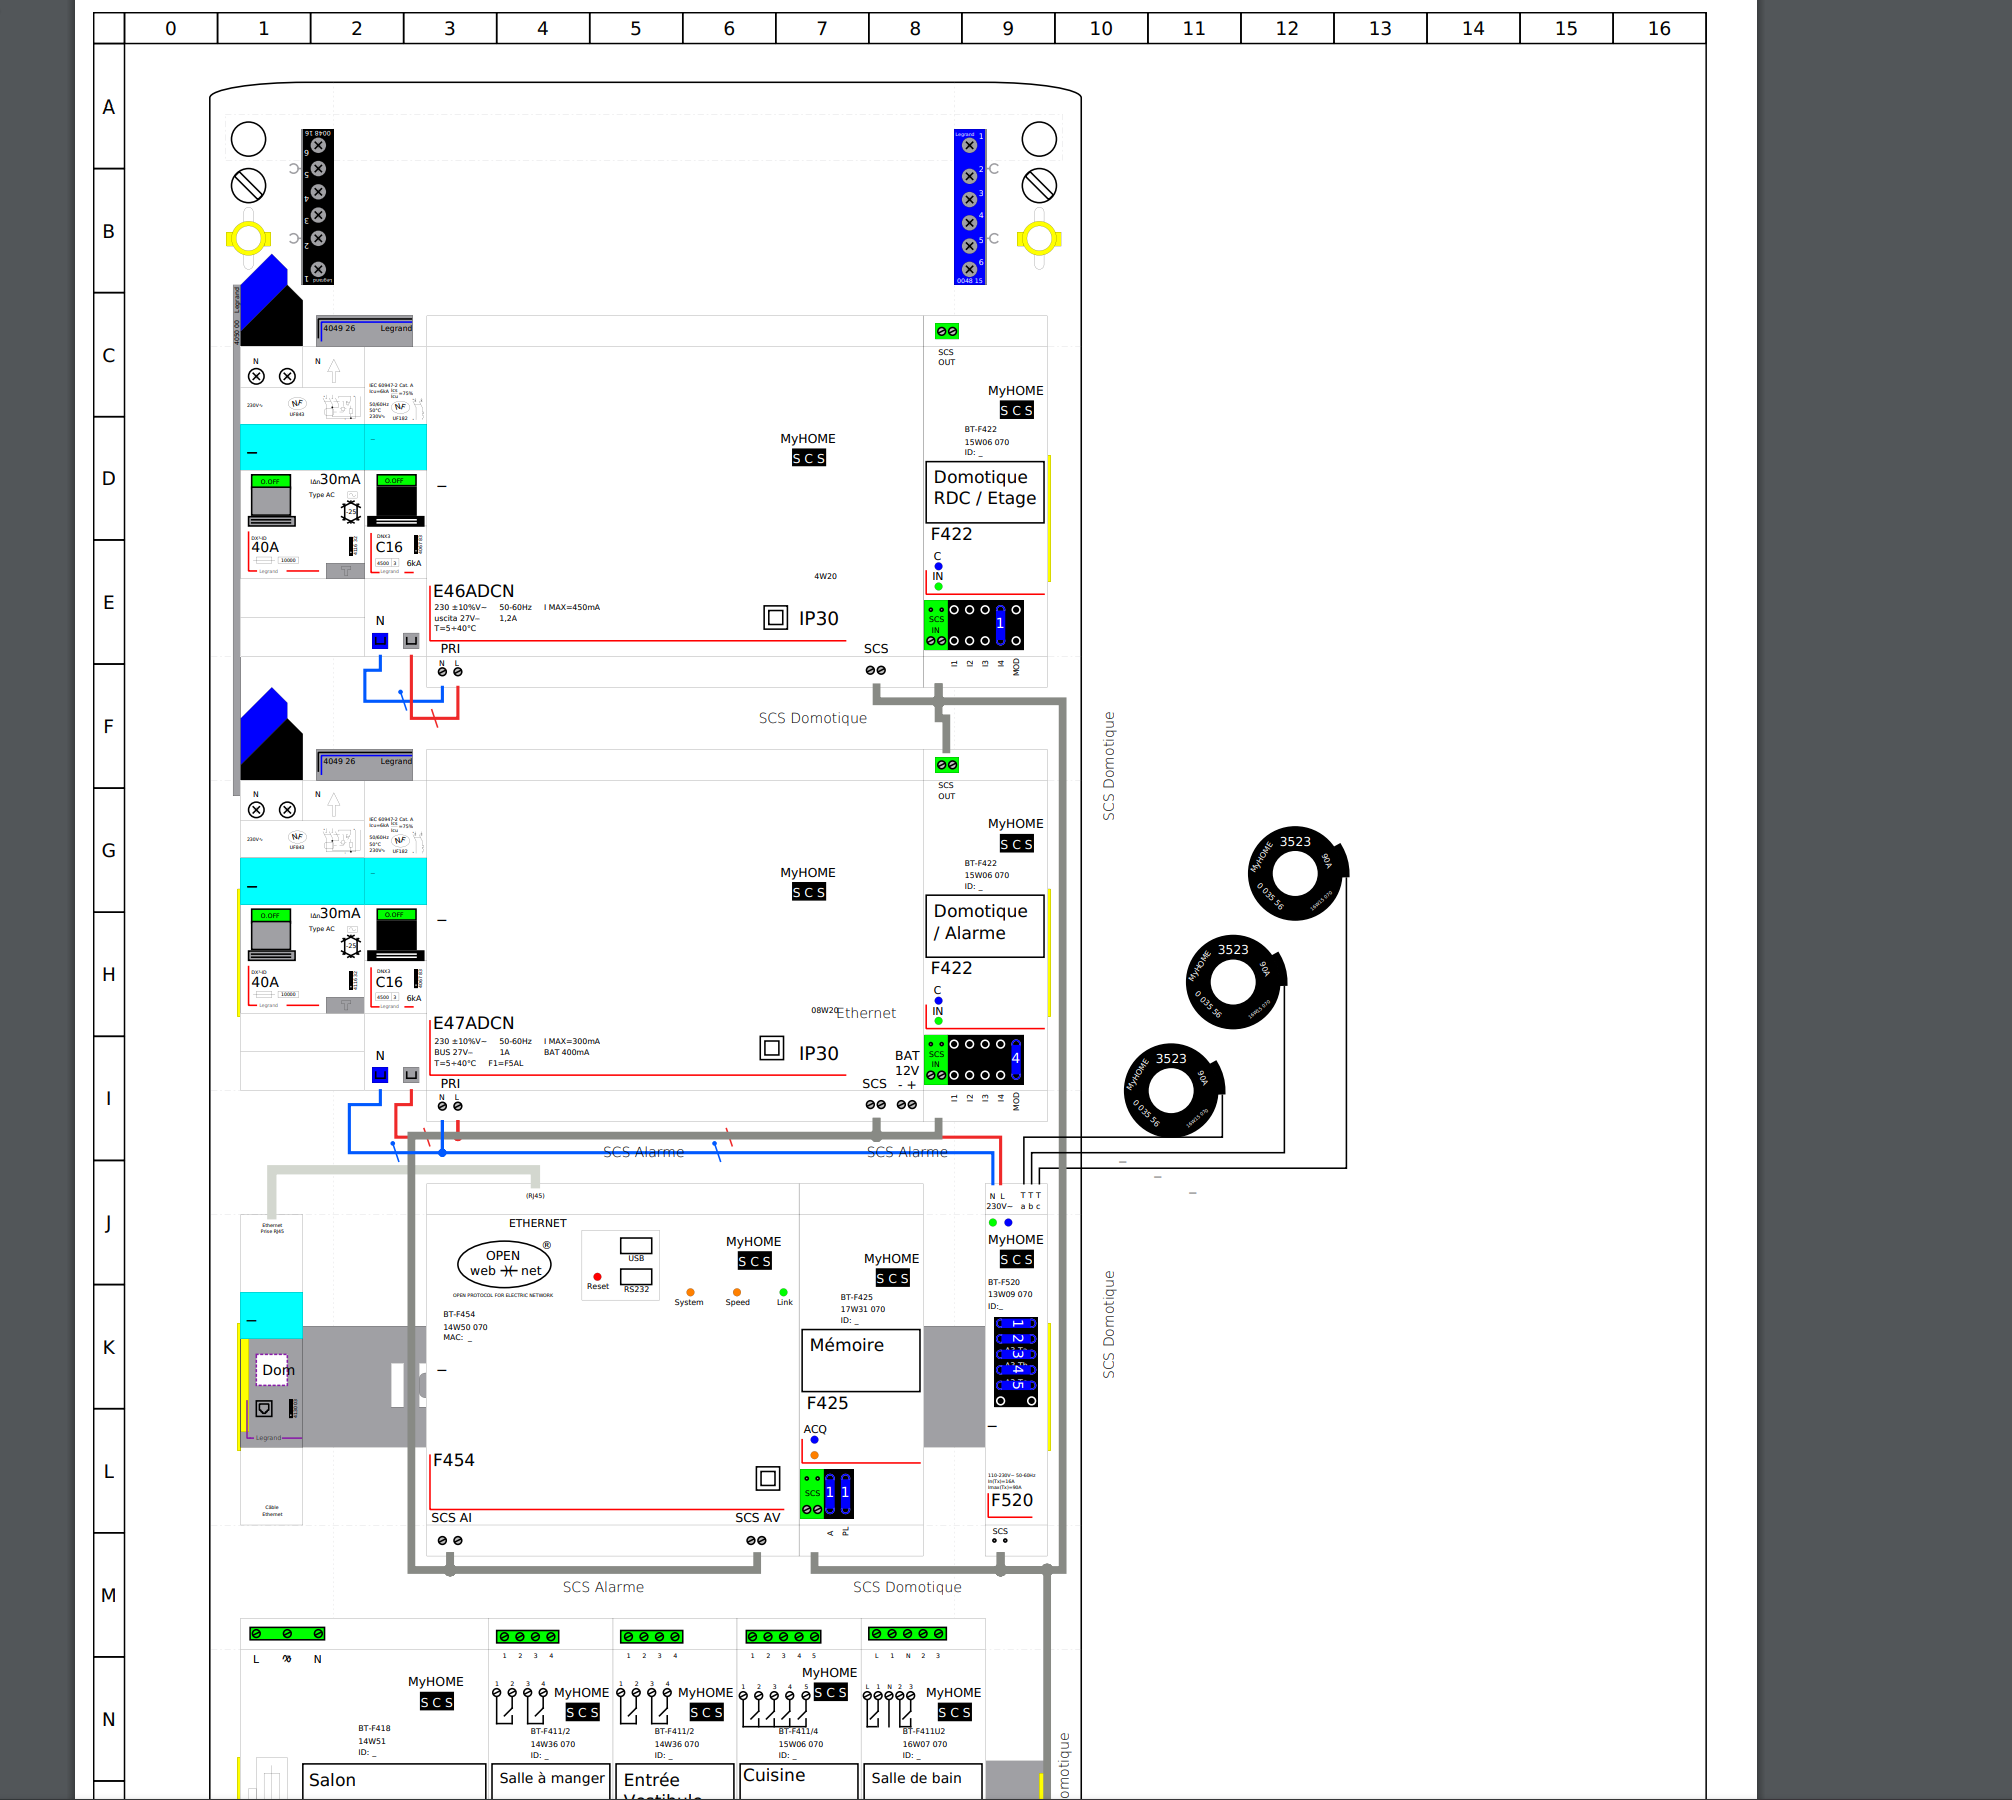This screenshot has height=1800, width=2012.
Task: Click the blue Legrand terminal block
Action: 969,207
